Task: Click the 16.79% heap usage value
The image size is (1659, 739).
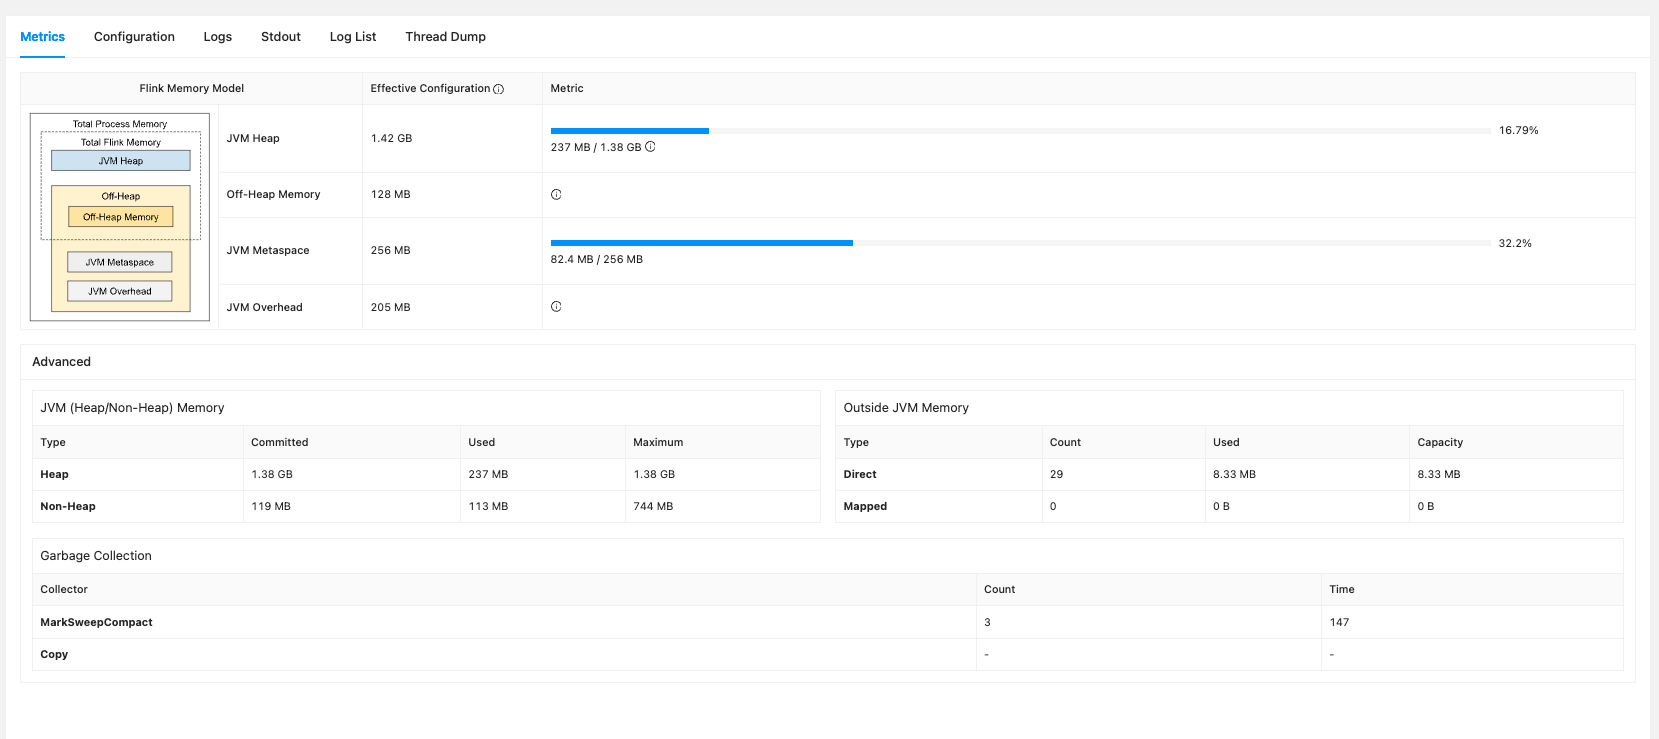Action: [x=1518, y=131]
